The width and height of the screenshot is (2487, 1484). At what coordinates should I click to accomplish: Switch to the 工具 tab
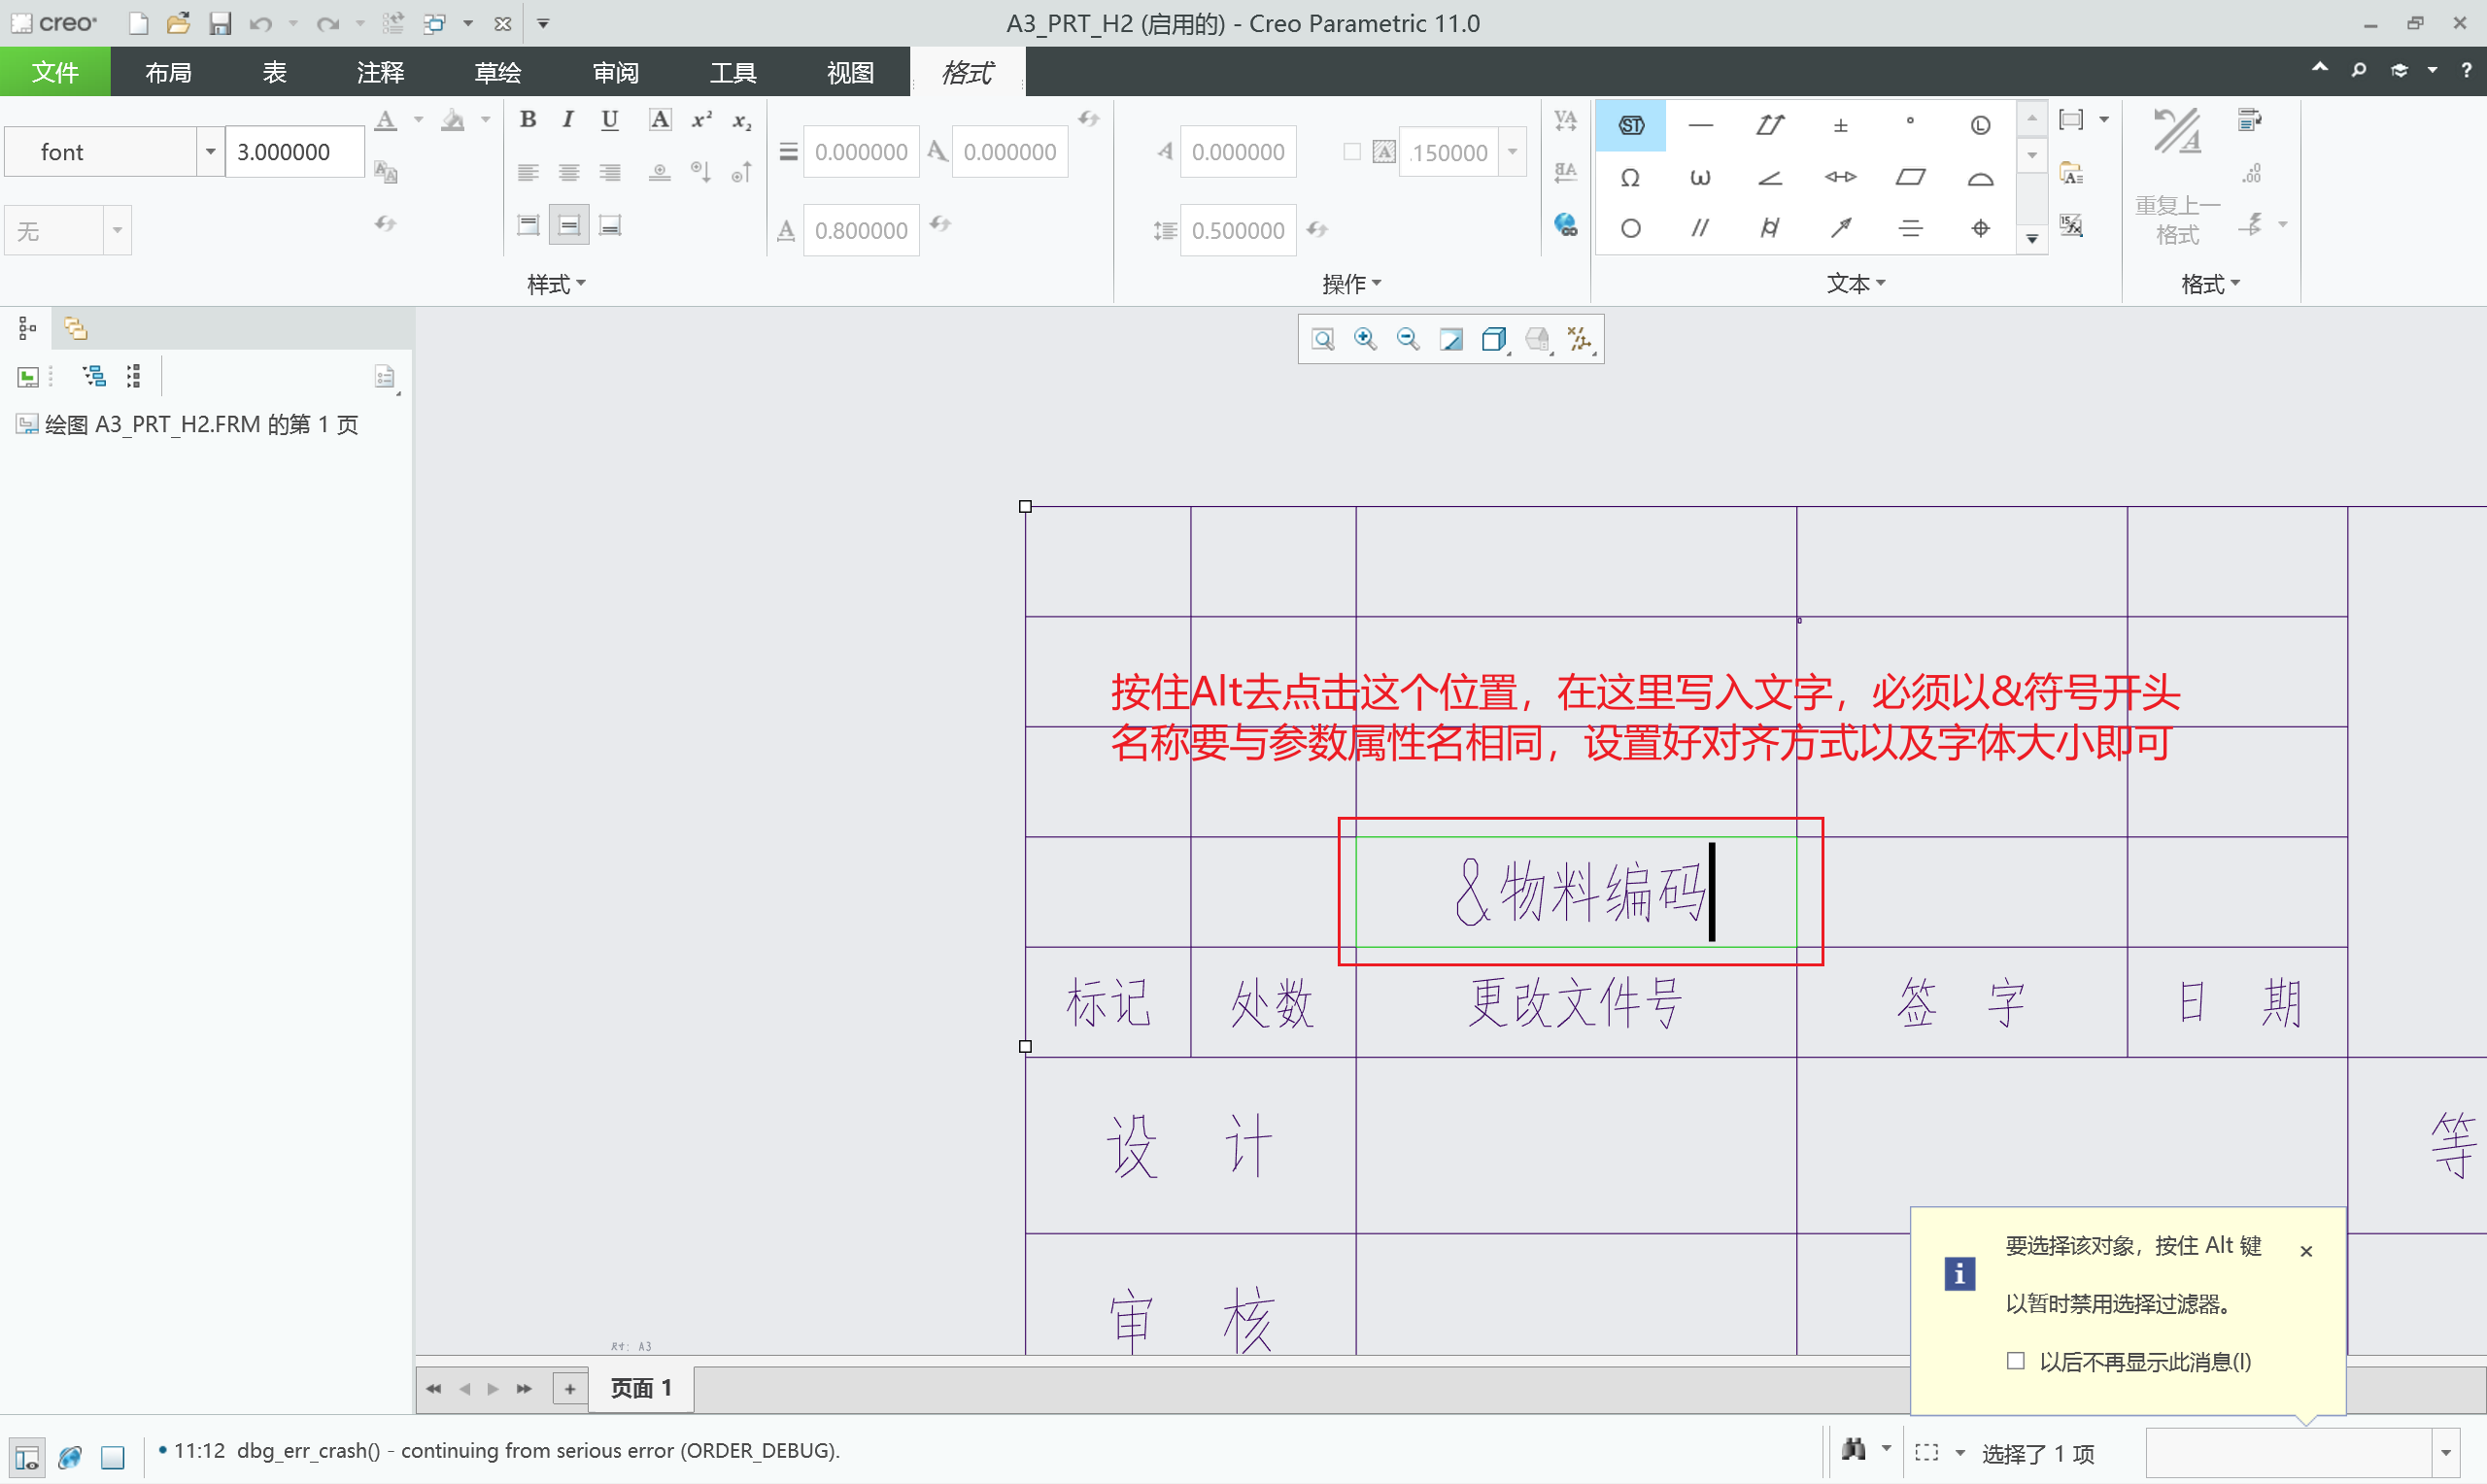coord(733,72)
